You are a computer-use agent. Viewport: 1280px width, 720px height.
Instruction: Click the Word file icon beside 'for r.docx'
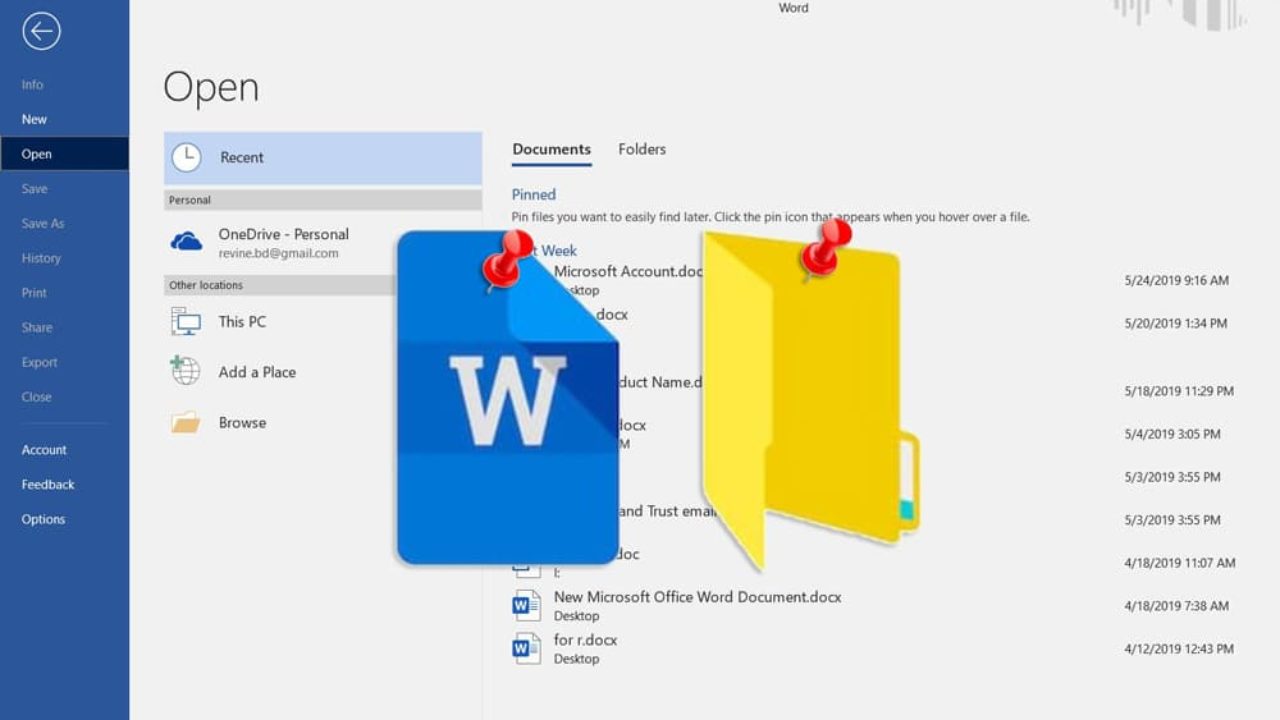(x=526, y=649)
